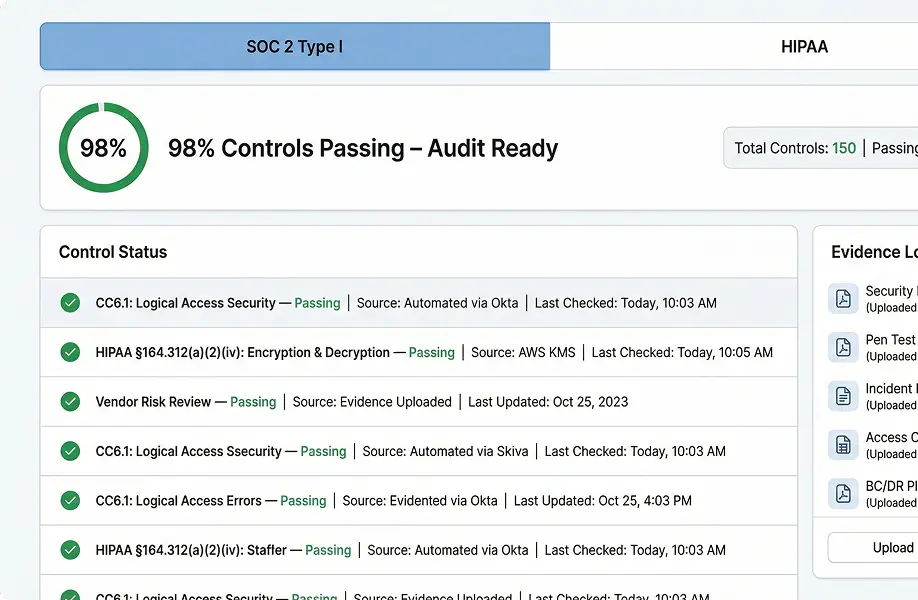Screen dimensions: 918x600
Task: Switch to the SOC 2 Type I tab
Action: 294,47
